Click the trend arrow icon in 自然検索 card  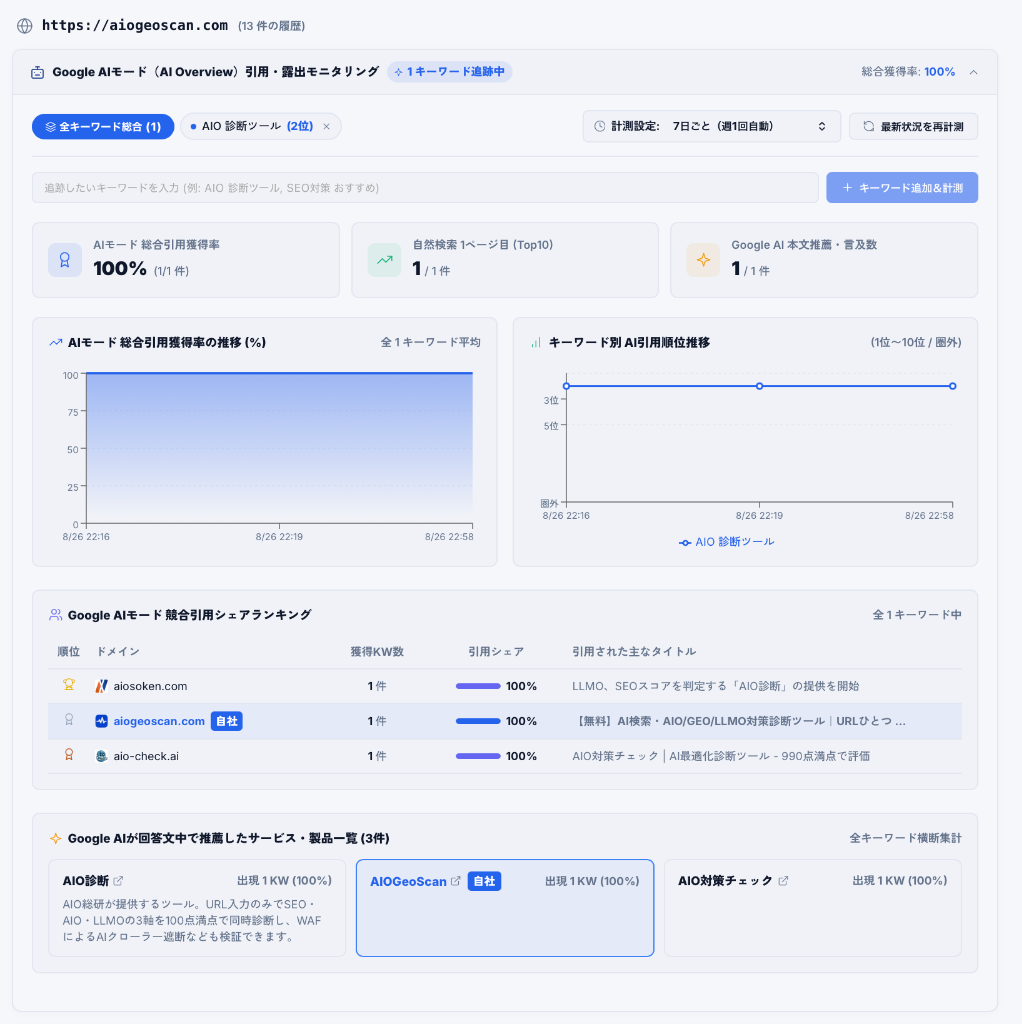click(385, 260)
